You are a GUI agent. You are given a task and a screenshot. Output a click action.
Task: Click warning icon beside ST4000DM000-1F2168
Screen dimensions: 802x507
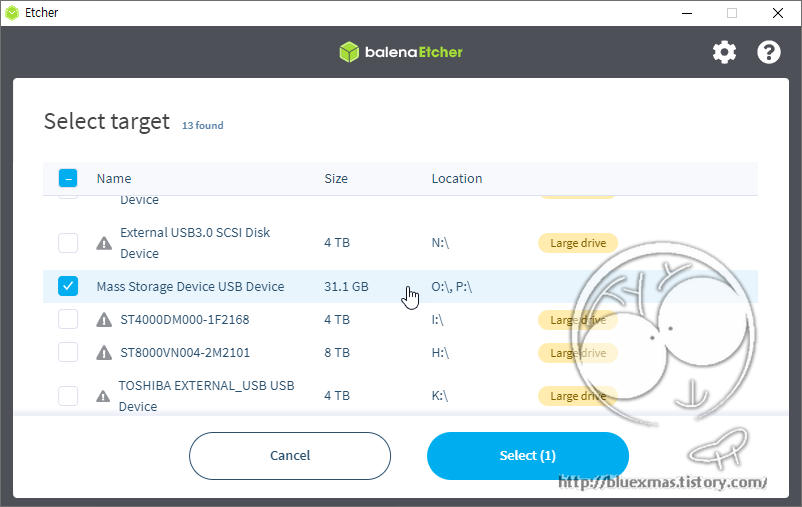point(104,320)
